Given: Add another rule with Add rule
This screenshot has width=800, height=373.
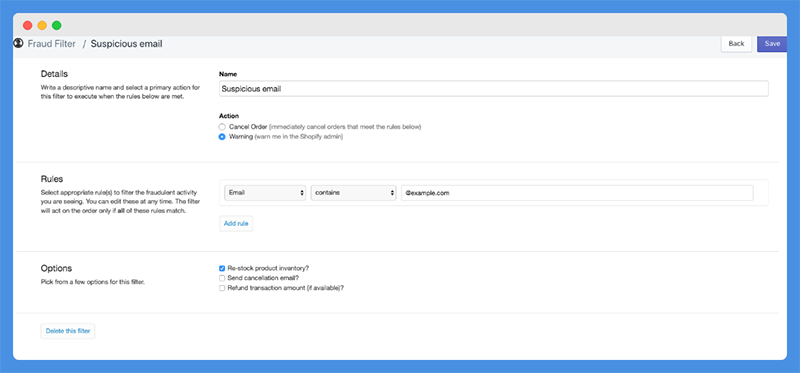Looking at the screenshot, I should pos(236,223).
